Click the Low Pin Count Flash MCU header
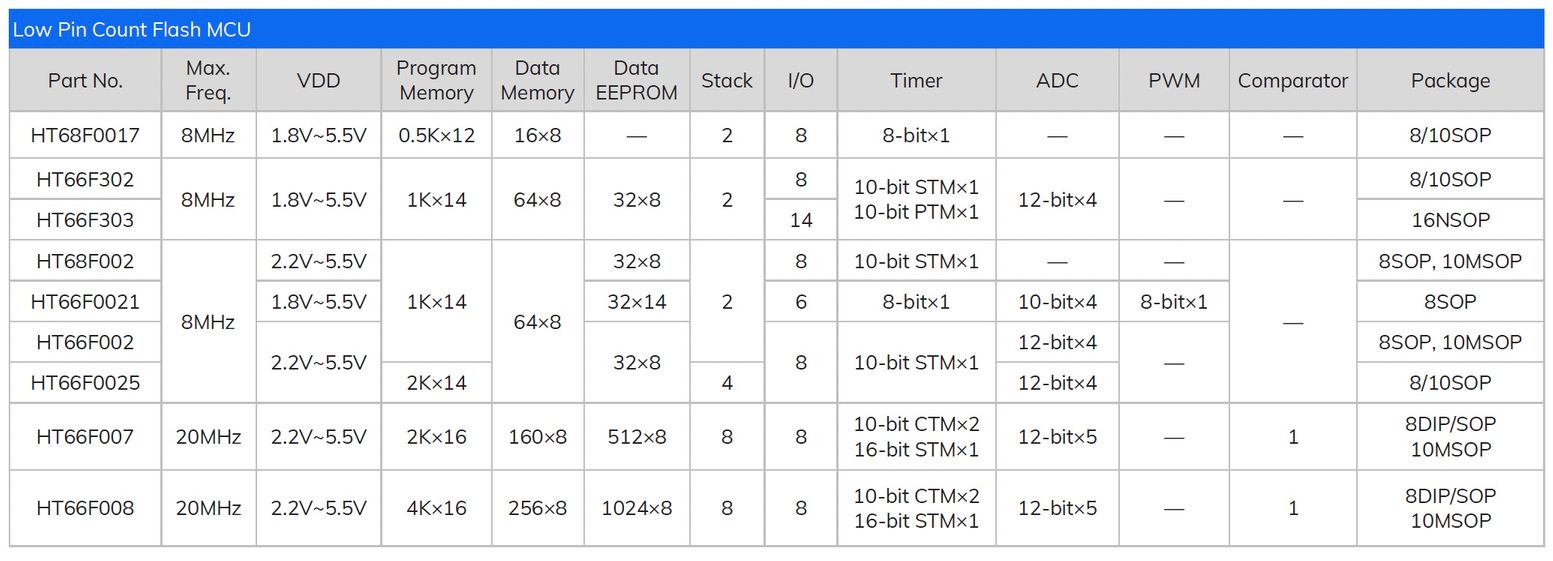Screen dimensions: 1553x561 [x=132, y=30]
